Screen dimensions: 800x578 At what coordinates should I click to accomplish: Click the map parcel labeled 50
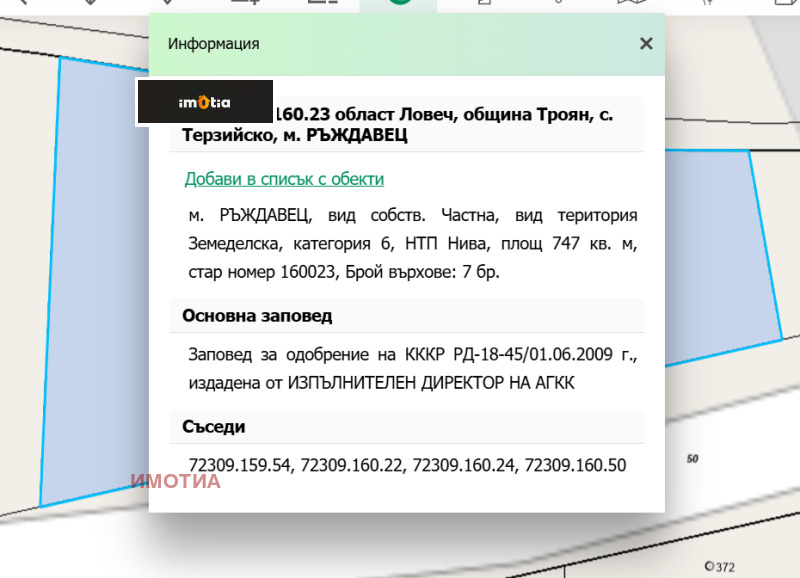[692, 459]
